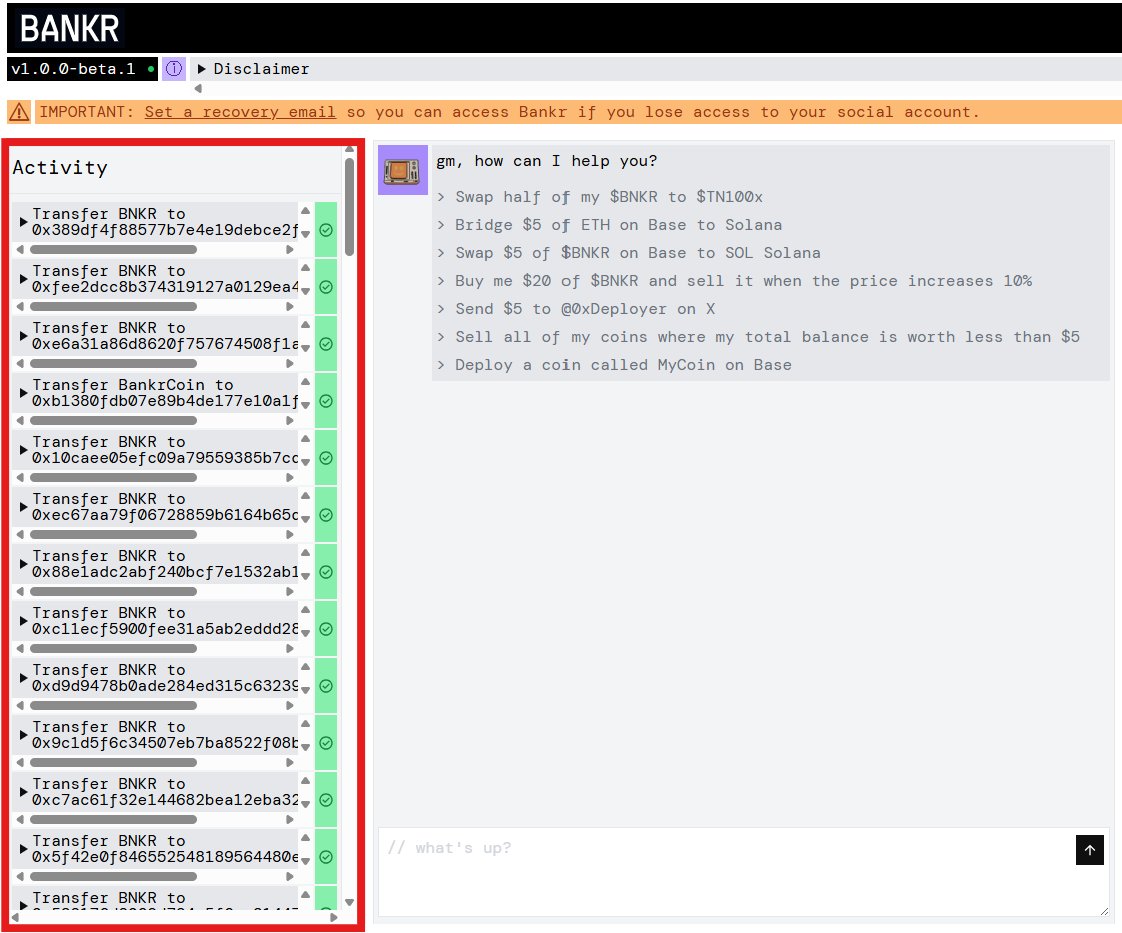Click the green check icon for the 0x10caee05 transfer
The image size is (1122, 933).
tap(326, 458)
